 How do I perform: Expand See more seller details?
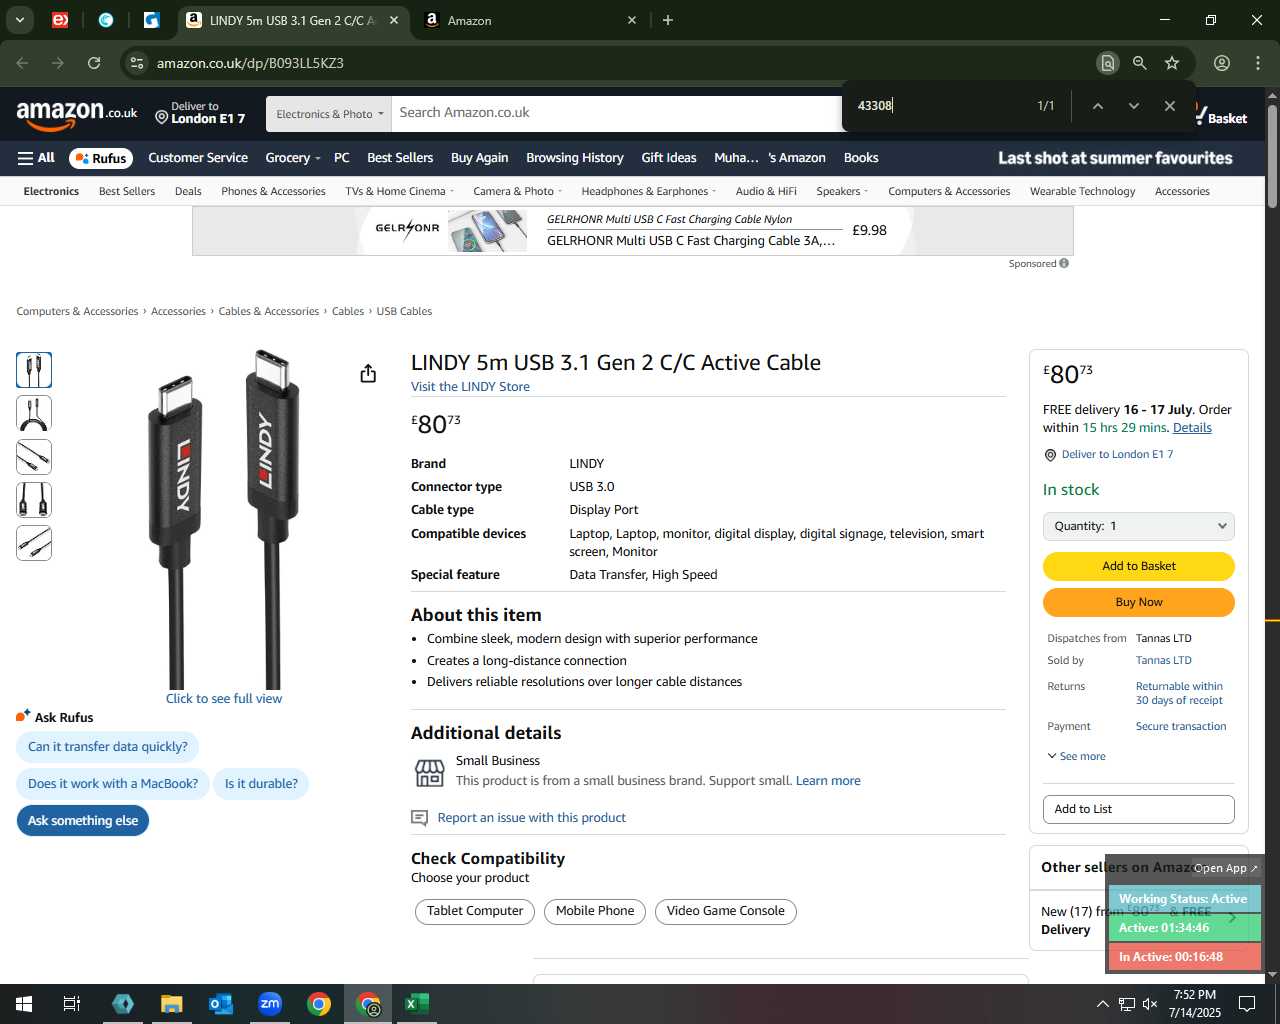pos(1076,756)
